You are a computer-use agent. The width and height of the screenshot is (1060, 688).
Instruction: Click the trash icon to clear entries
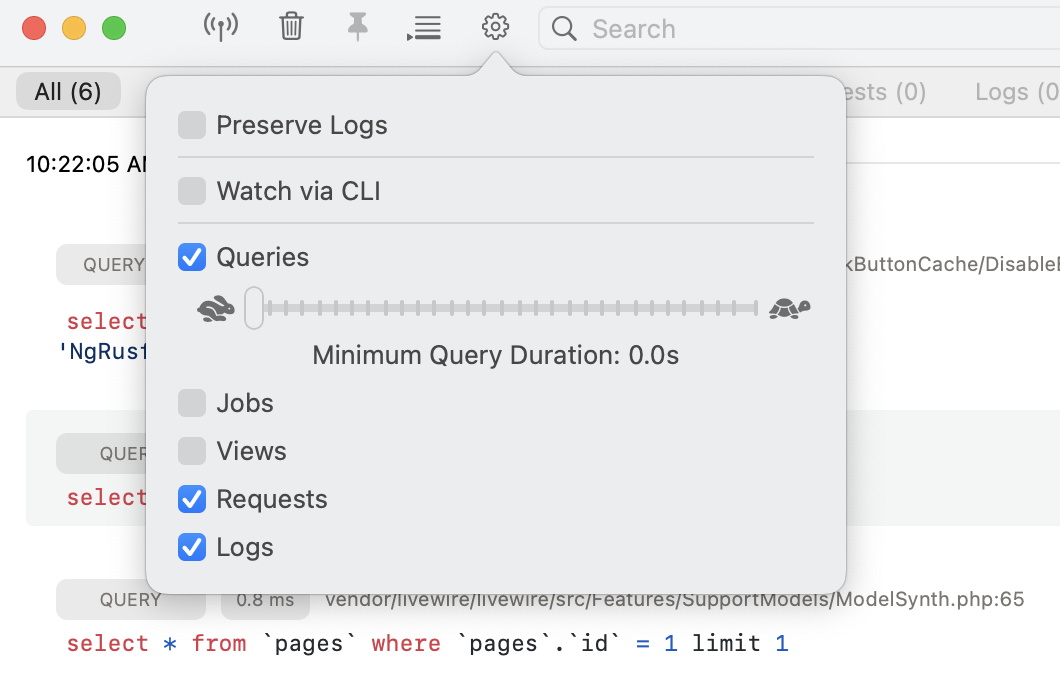click(291, 27)
